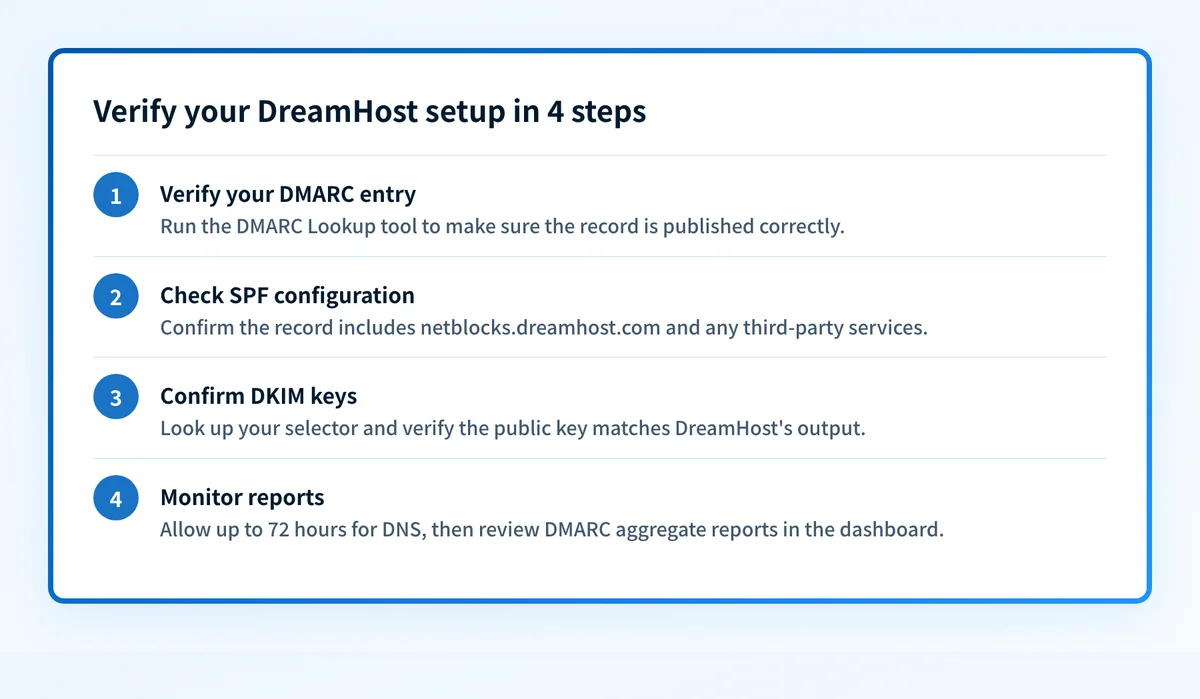Viewport: 1200px width, 699px height.
Task: Click text "Look up your selector and verify..."
Action: point(512,428)
